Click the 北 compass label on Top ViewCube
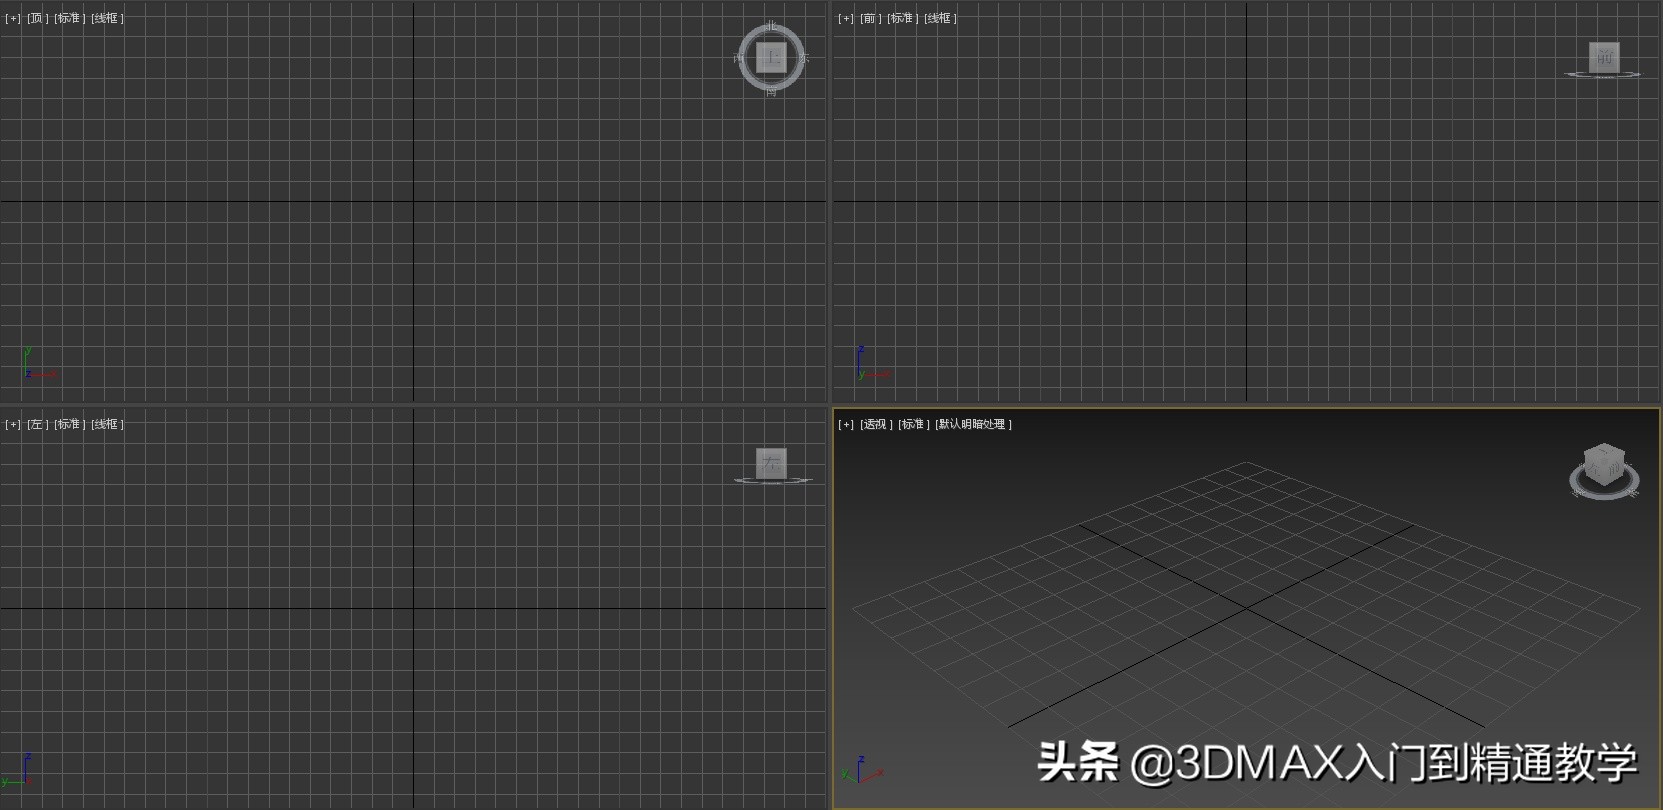Viewport: 1663px width, 810px height. point(771,26)
